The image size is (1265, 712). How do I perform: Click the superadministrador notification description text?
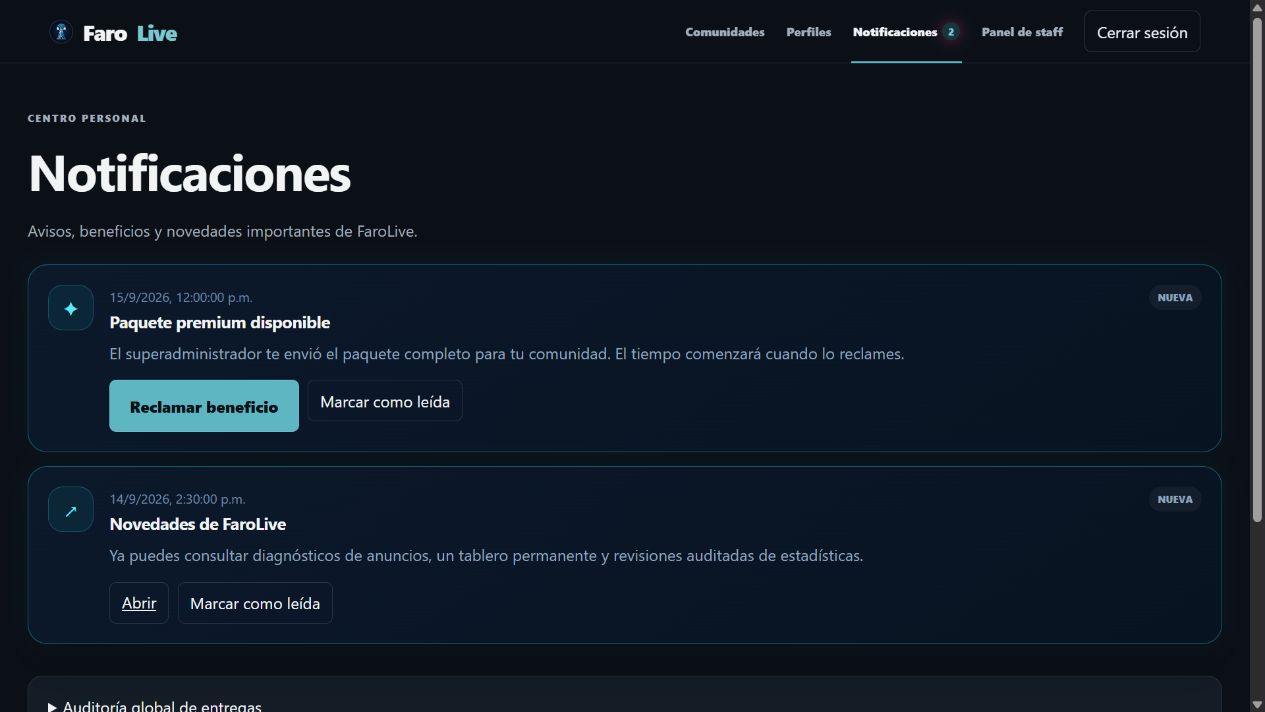click(x=507, y=353)
